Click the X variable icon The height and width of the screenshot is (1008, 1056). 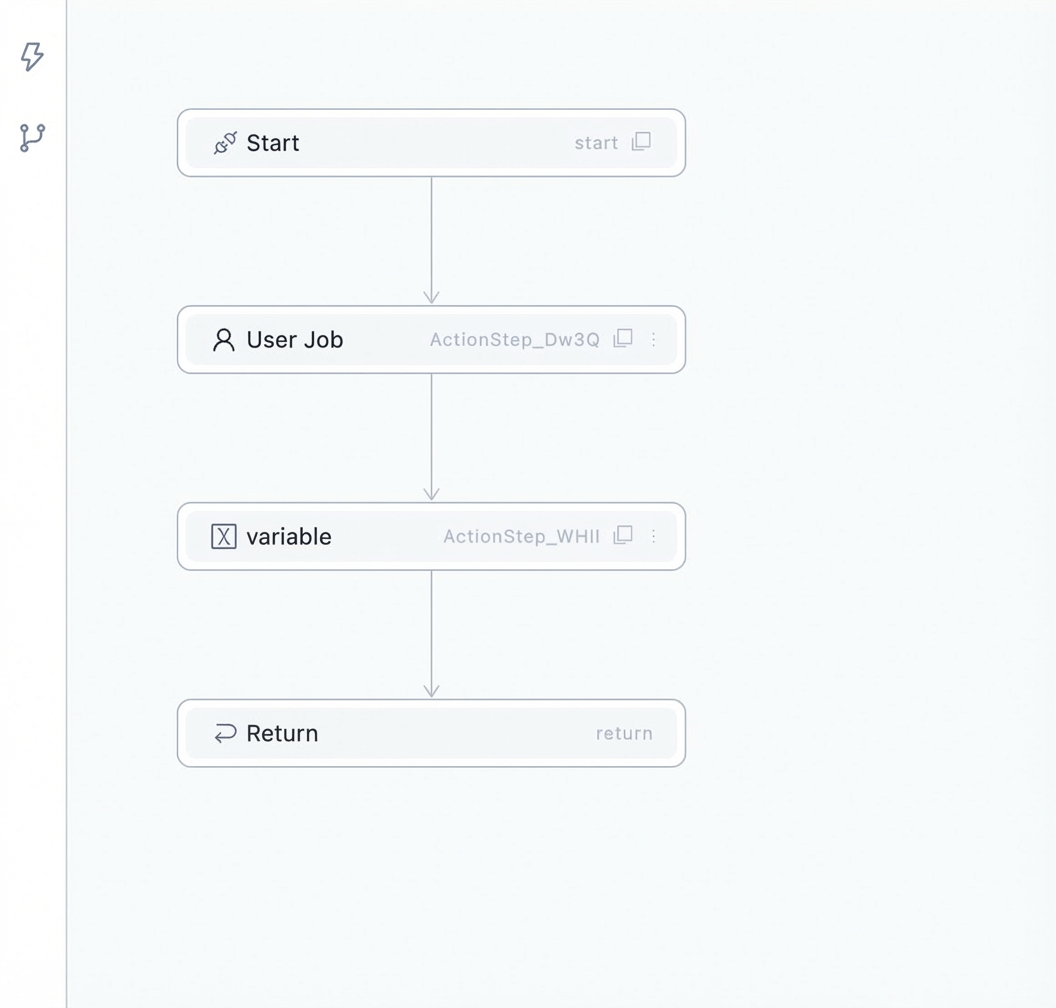224,537
